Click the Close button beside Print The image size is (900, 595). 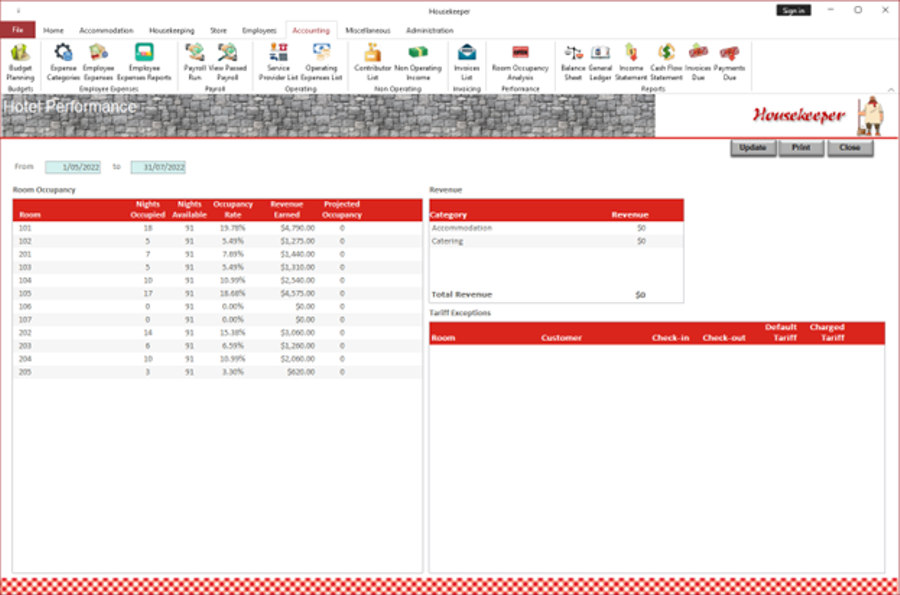(x=849, y=148)
